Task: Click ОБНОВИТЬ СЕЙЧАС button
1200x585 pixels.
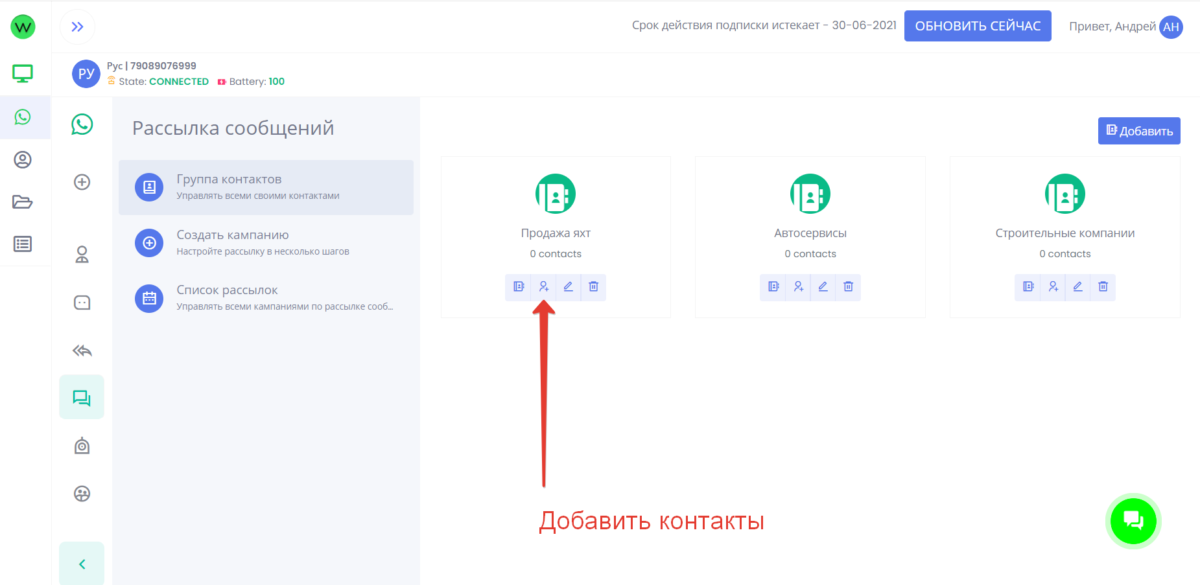Action: (x=978, y=26)
